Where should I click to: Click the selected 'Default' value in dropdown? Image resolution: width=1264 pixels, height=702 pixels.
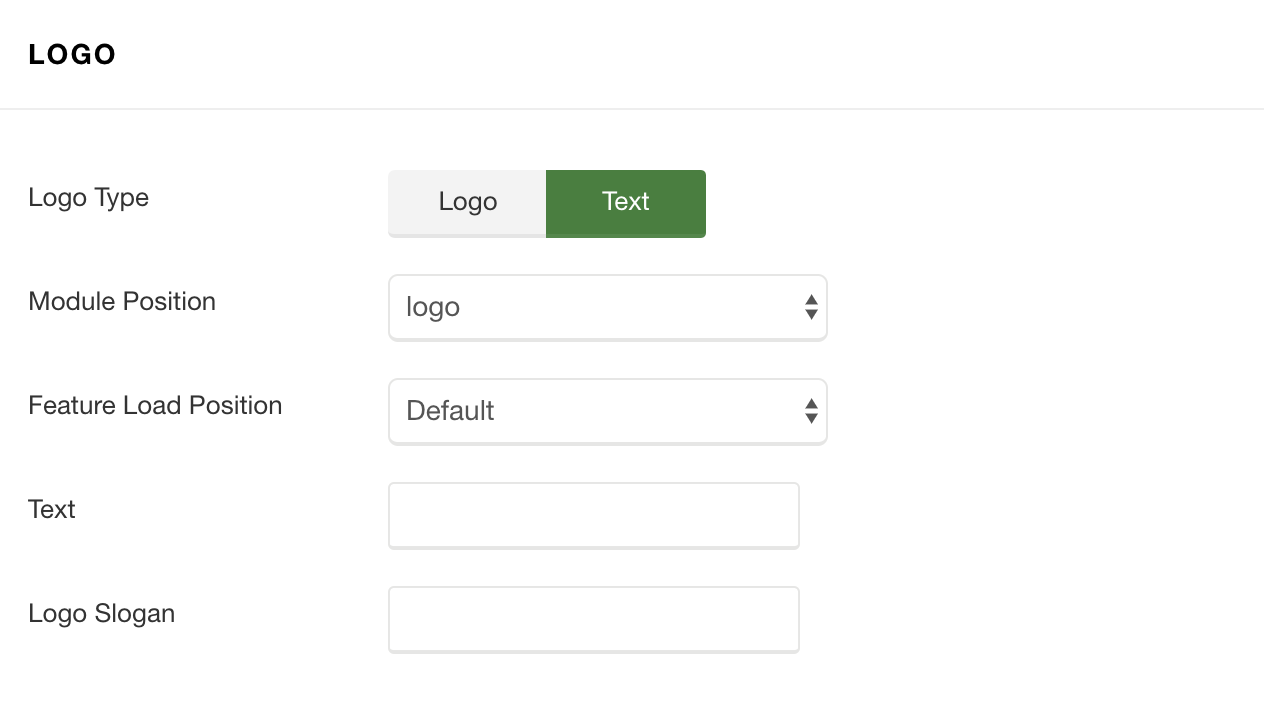coord(450,411)
